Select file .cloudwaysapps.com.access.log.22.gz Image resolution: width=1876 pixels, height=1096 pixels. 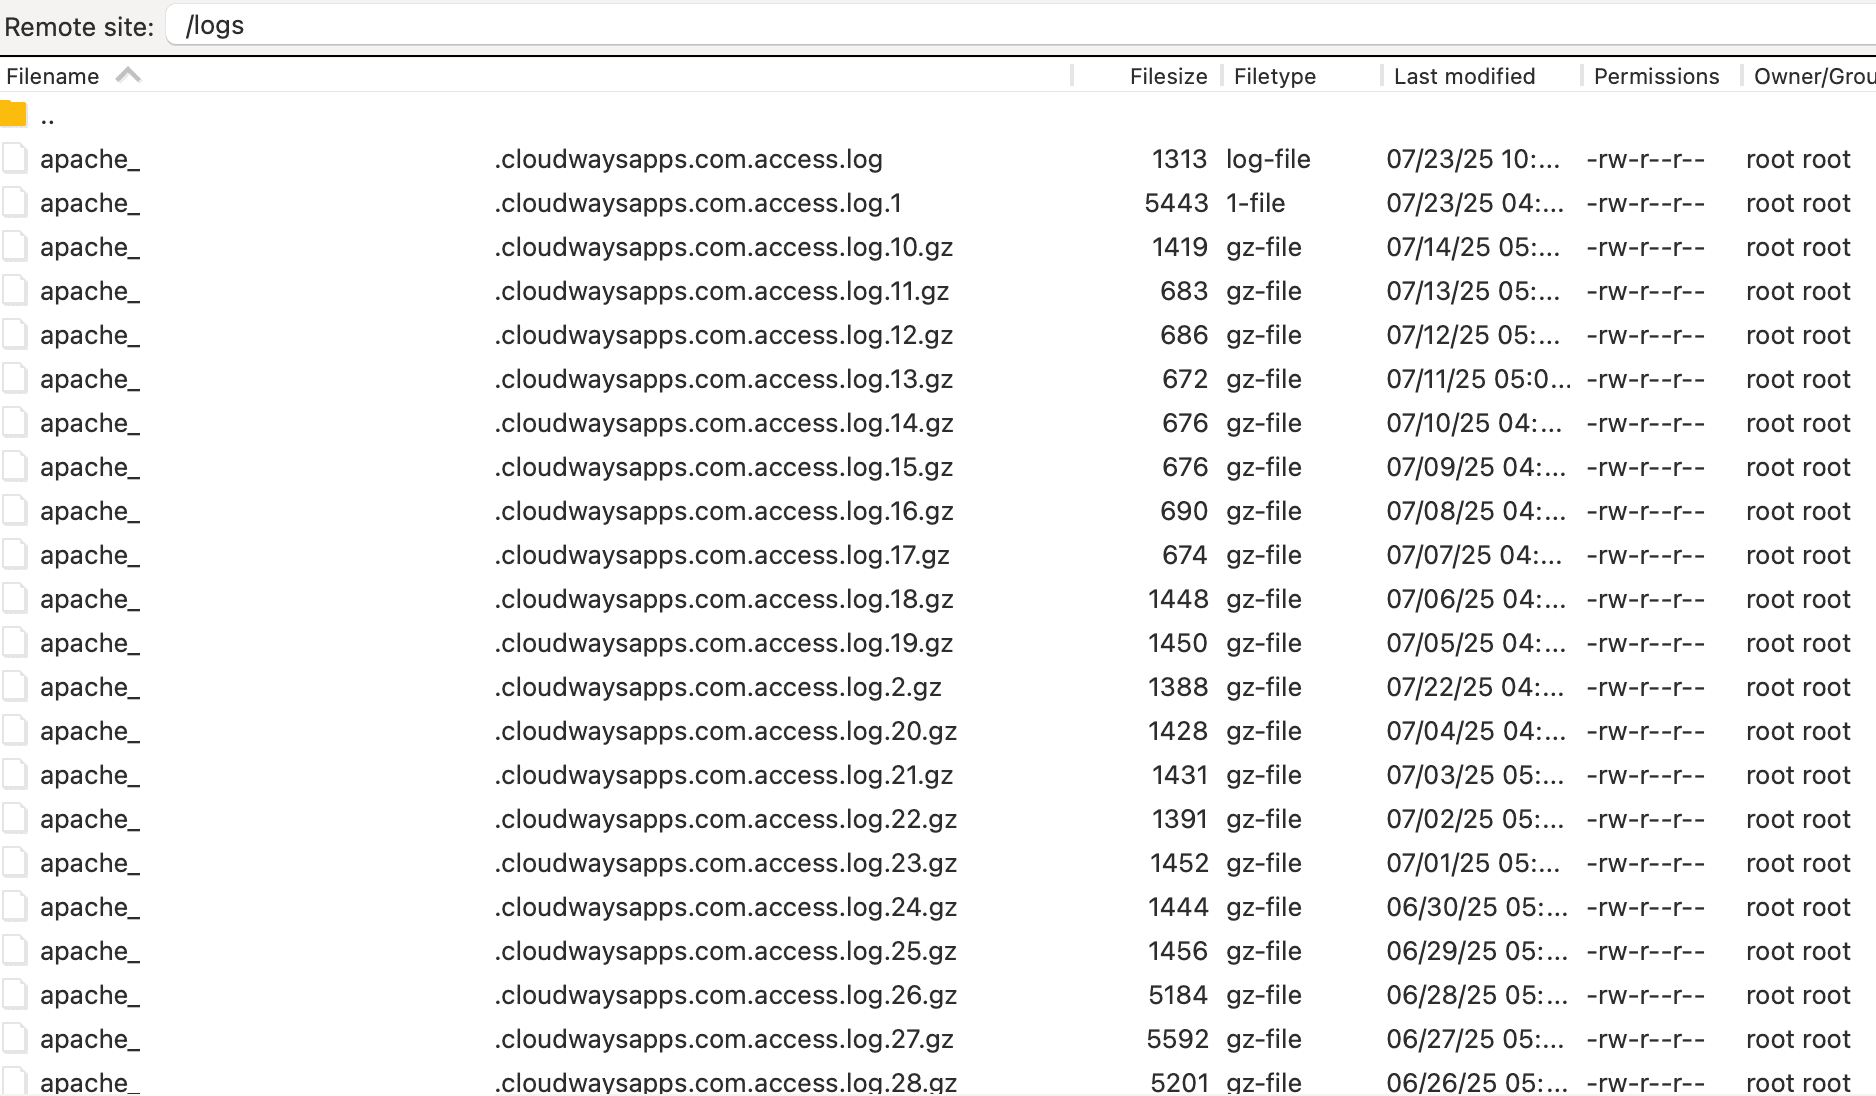click(x=725, y=819)
